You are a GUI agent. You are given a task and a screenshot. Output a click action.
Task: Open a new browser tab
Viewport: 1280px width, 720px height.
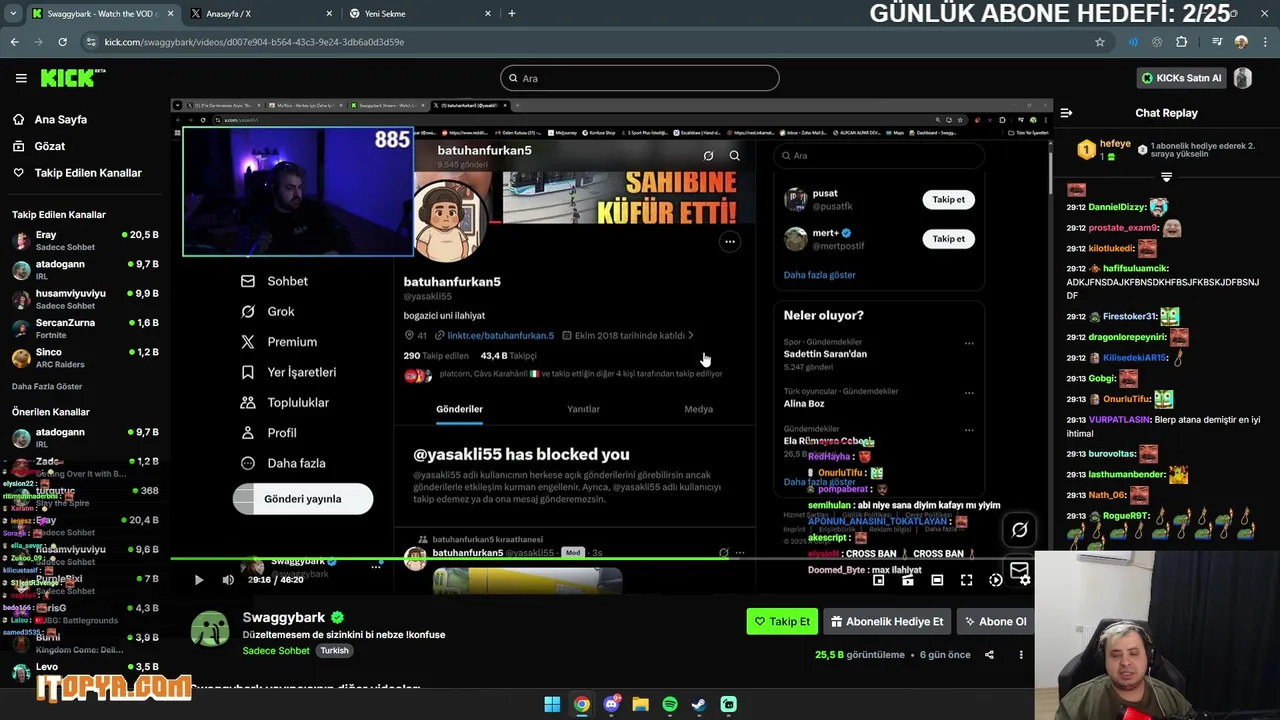tap(512, 14)
